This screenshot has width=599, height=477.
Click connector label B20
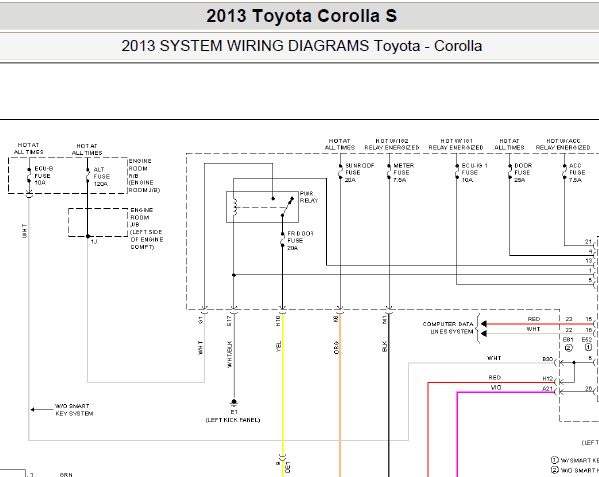point(547,359)
